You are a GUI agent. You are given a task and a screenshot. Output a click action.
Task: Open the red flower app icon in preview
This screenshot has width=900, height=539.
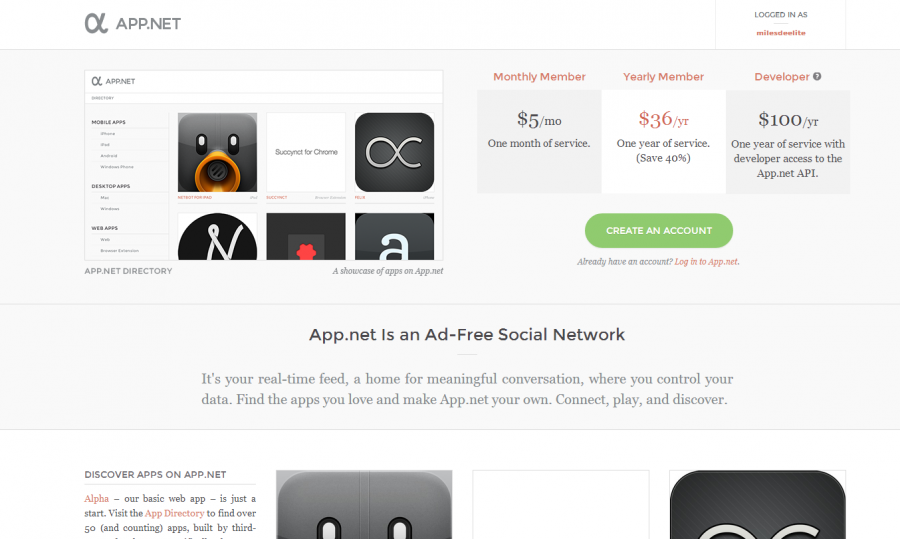tap(306, 236)
